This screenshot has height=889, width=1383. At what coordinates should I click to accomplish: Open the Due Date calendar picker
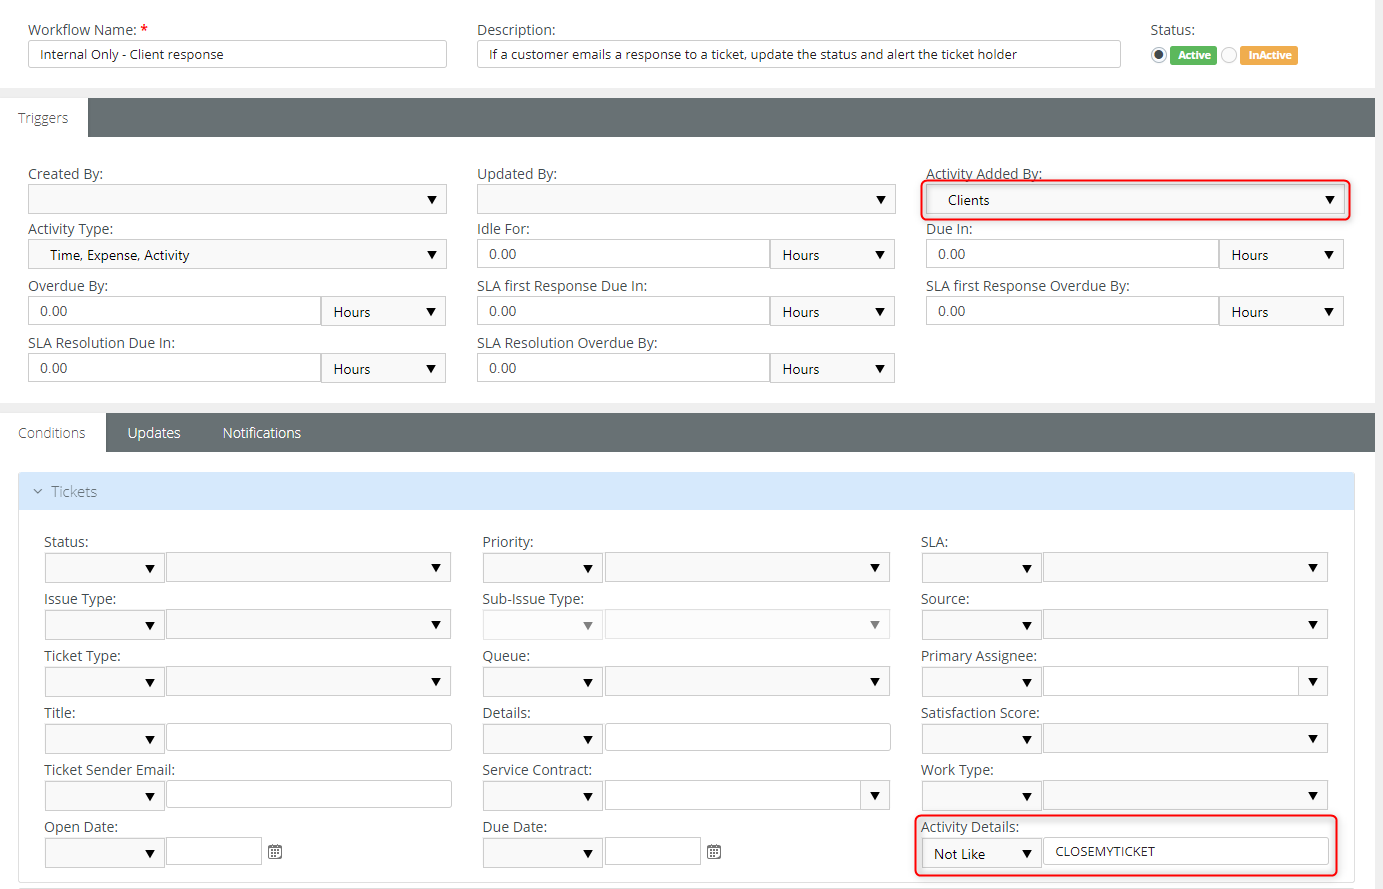713,851
